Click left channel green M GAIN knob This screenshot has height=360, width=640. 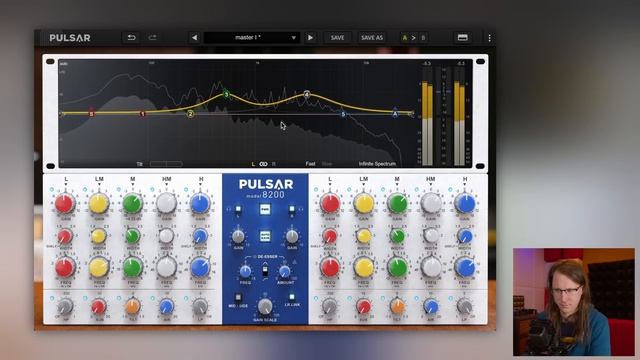click(x=133, y=204)
